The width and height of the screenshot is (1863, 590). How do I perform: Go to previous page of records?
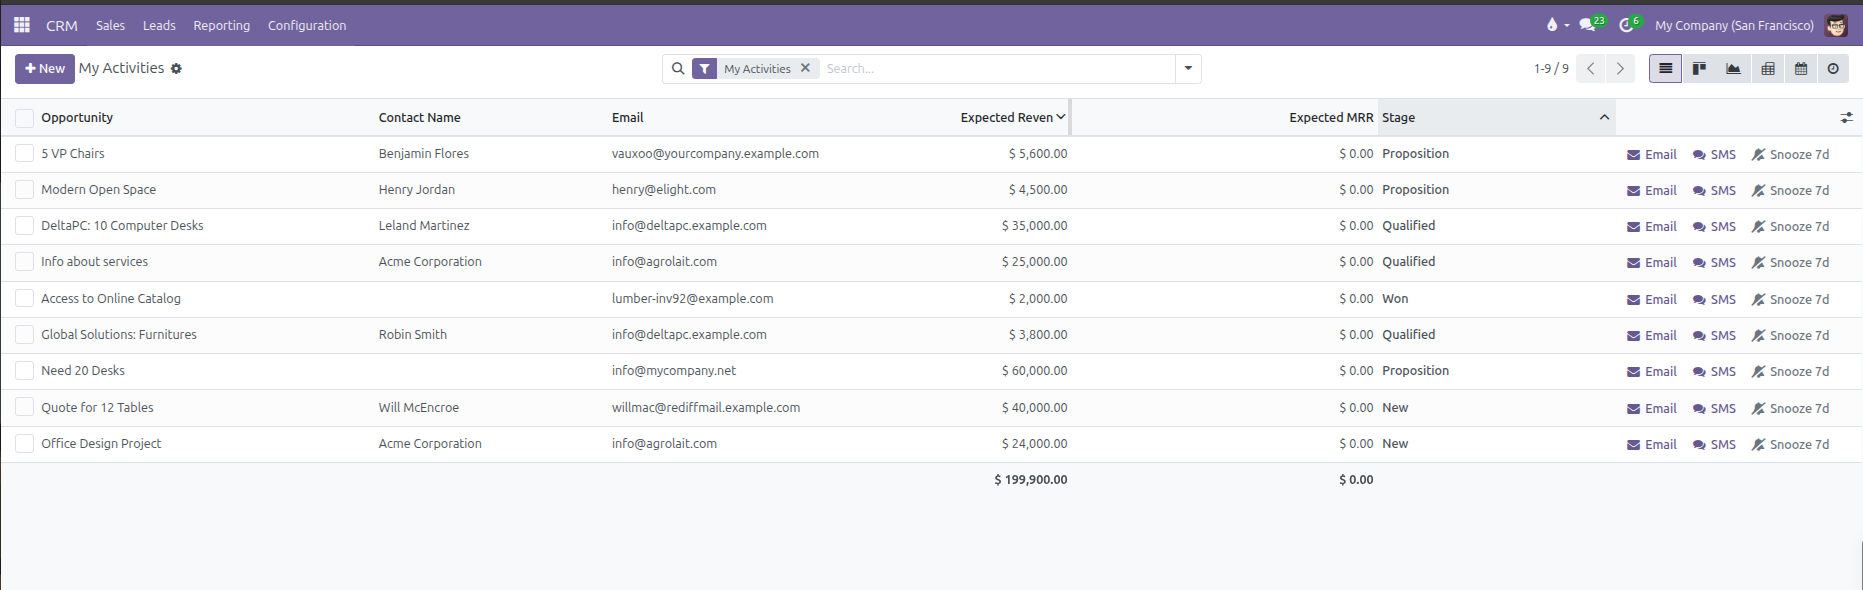(x=1590, y=68)
